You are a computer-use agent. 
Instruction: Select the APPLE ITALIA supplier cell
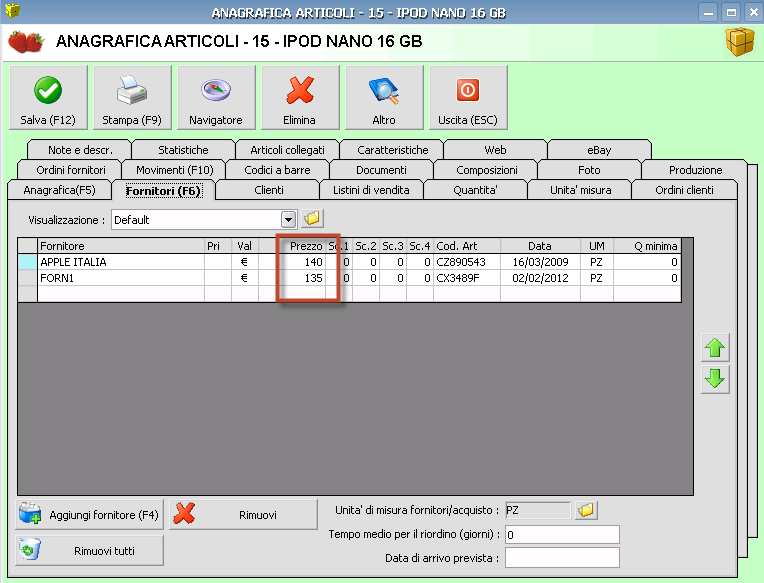[121, 262]
